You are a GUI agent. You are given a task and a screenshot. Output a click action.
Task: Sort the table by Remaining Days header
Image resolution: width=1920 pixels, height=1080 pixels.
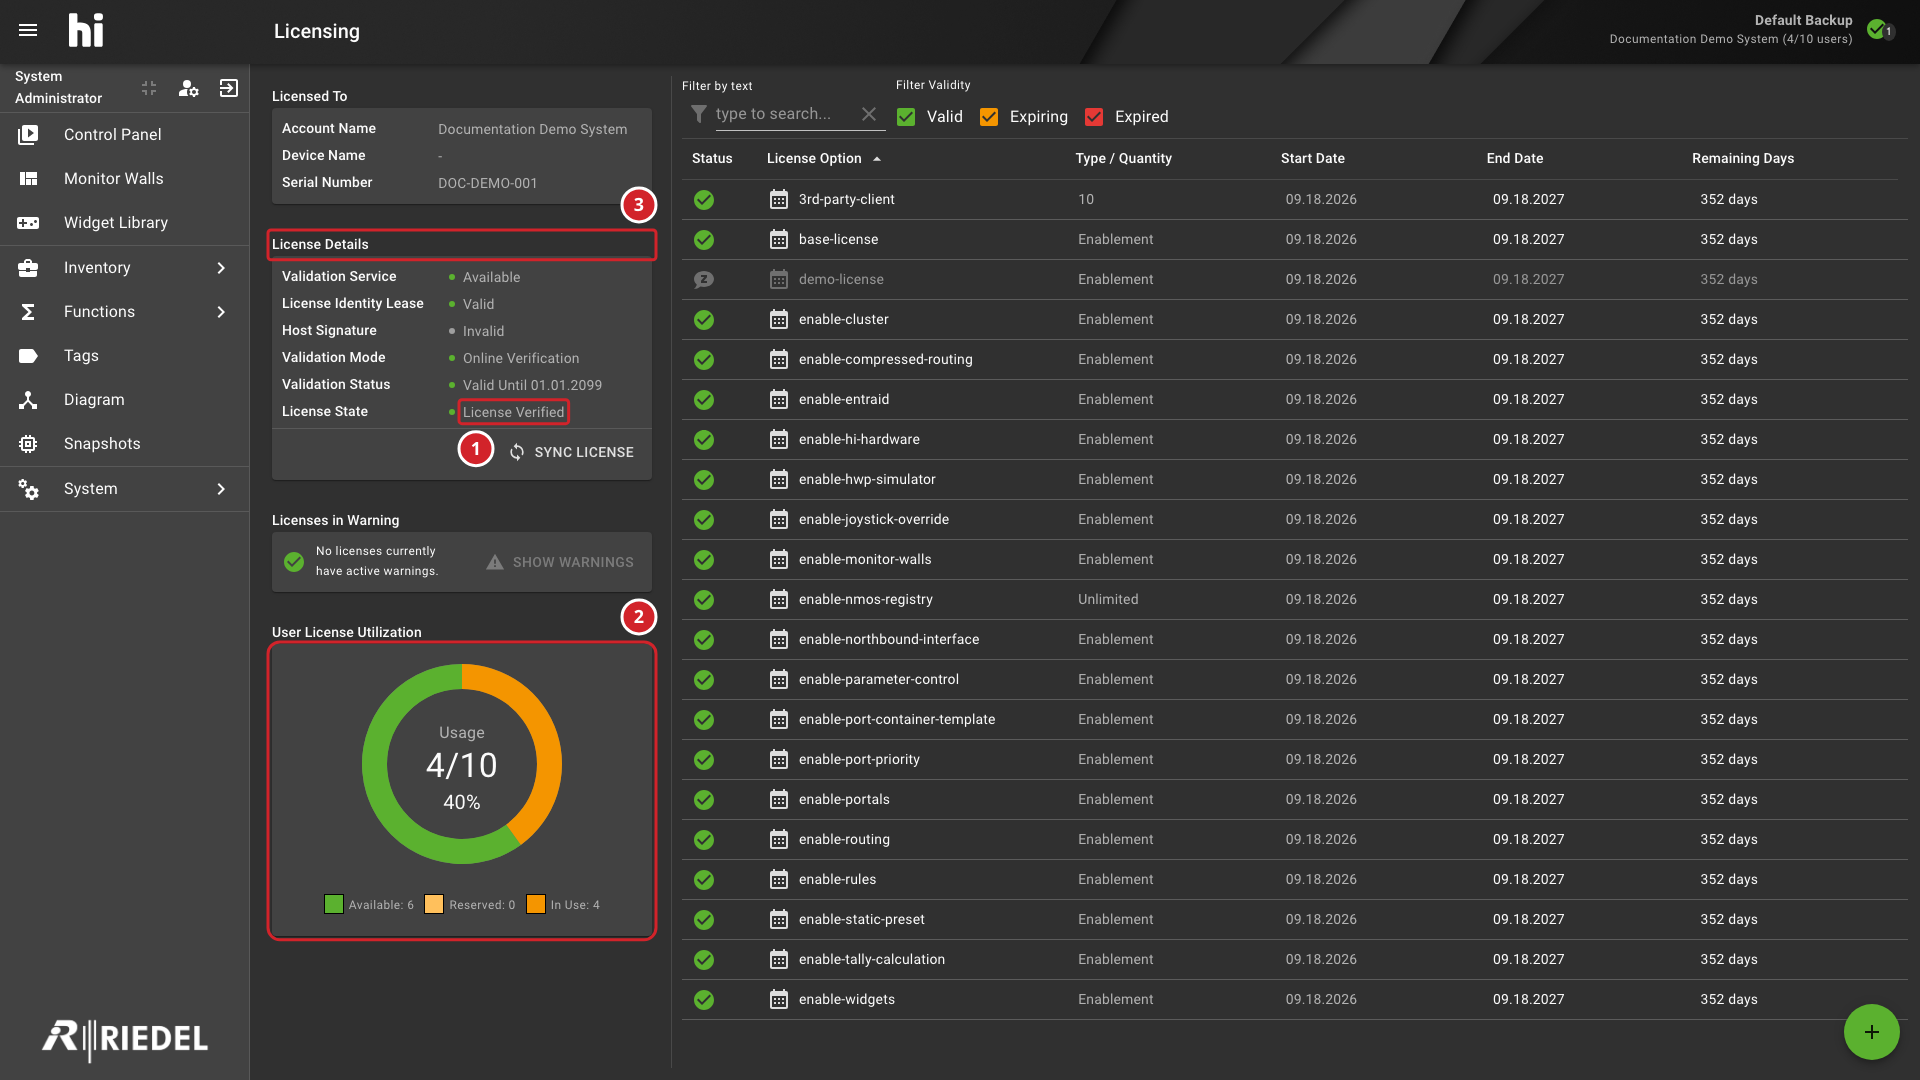pos(1742,158)
